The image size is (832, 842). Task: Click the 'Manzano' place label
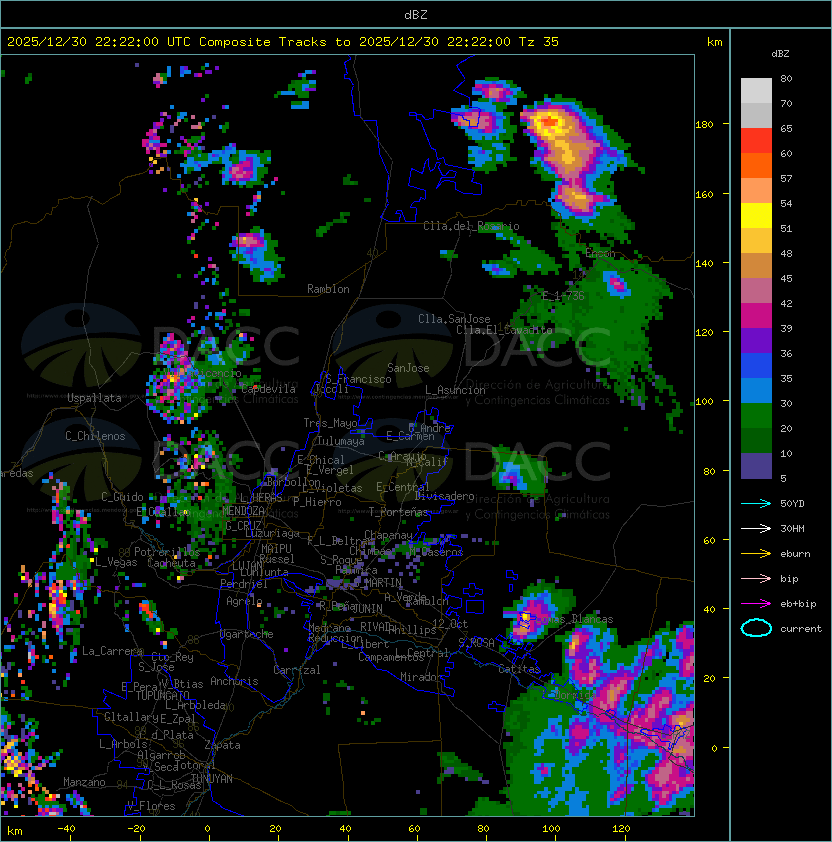point(84,782)
